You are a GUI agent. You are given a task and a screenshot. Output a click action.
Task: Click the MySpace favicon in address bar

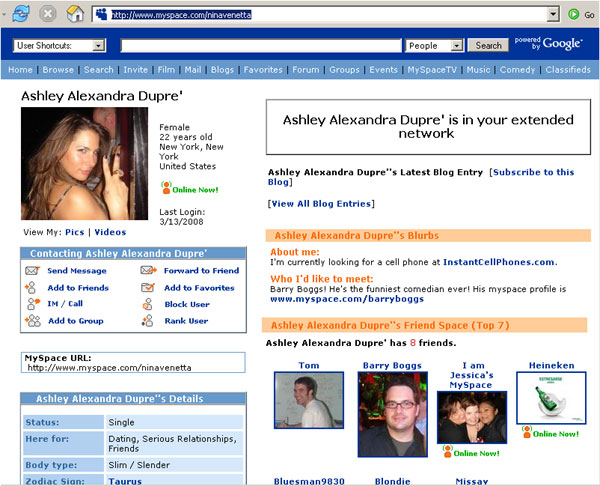click(101, 15)
